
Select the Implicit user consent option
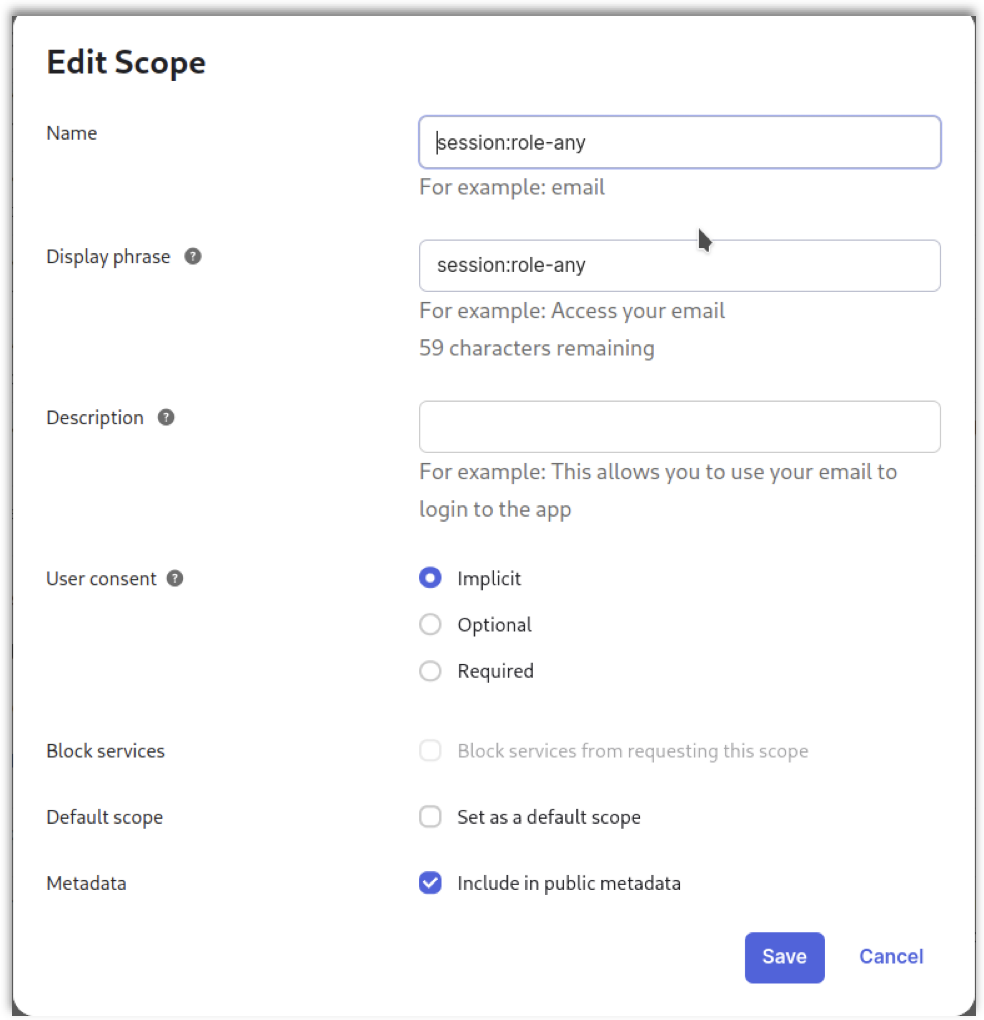pos(431,578)
